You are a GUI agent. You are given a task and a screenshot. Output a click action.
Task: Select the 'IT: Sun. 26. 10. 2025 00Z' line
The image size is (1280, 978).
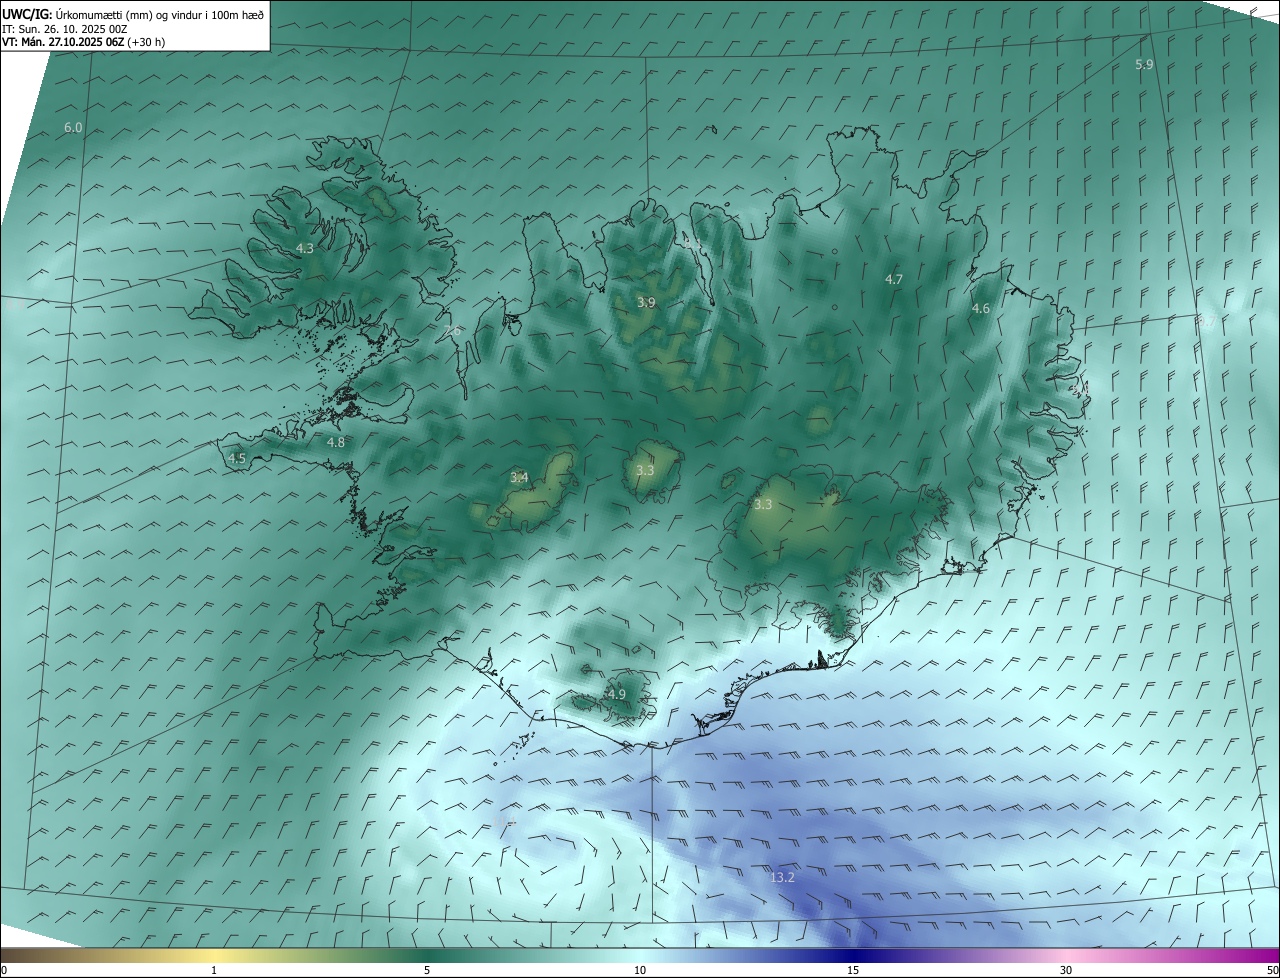65,28
